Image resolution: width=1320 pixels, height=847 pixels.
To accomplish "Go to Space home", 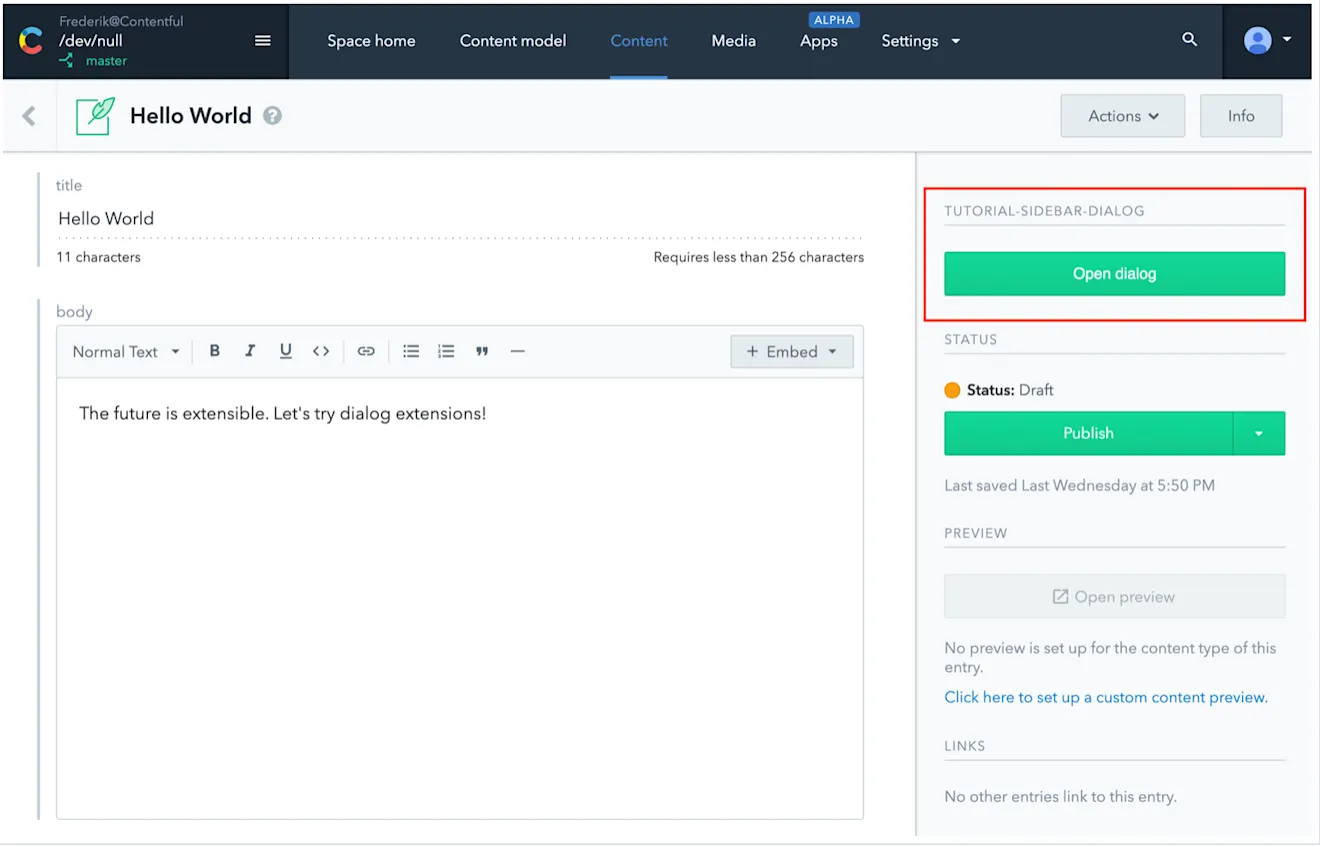I will click(x=371, y=41).
